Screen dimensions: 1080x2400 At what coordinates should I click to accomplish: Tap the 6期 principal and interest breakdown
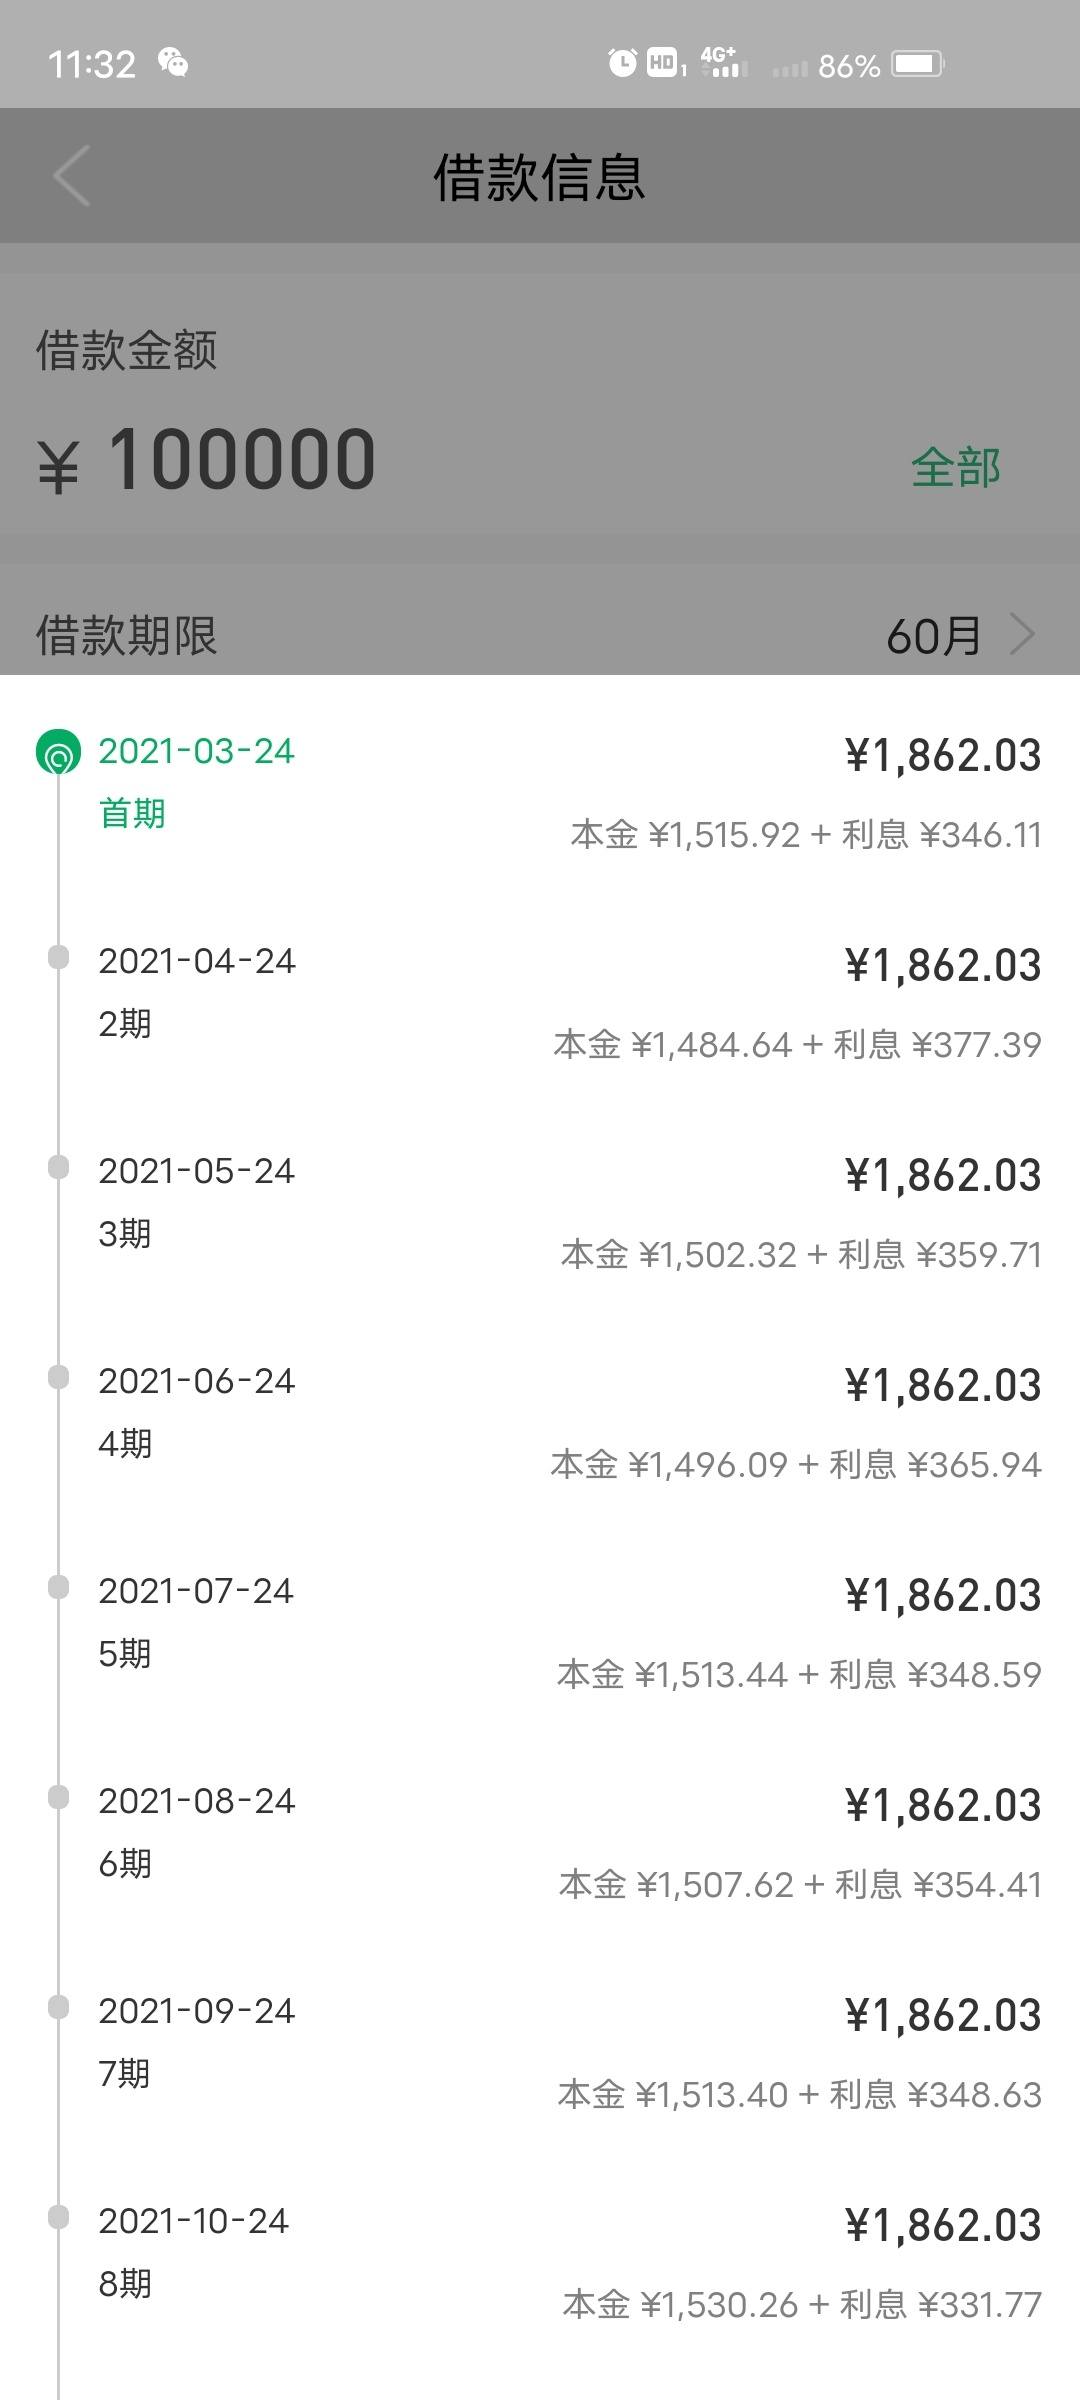[x=800, y=1885]
